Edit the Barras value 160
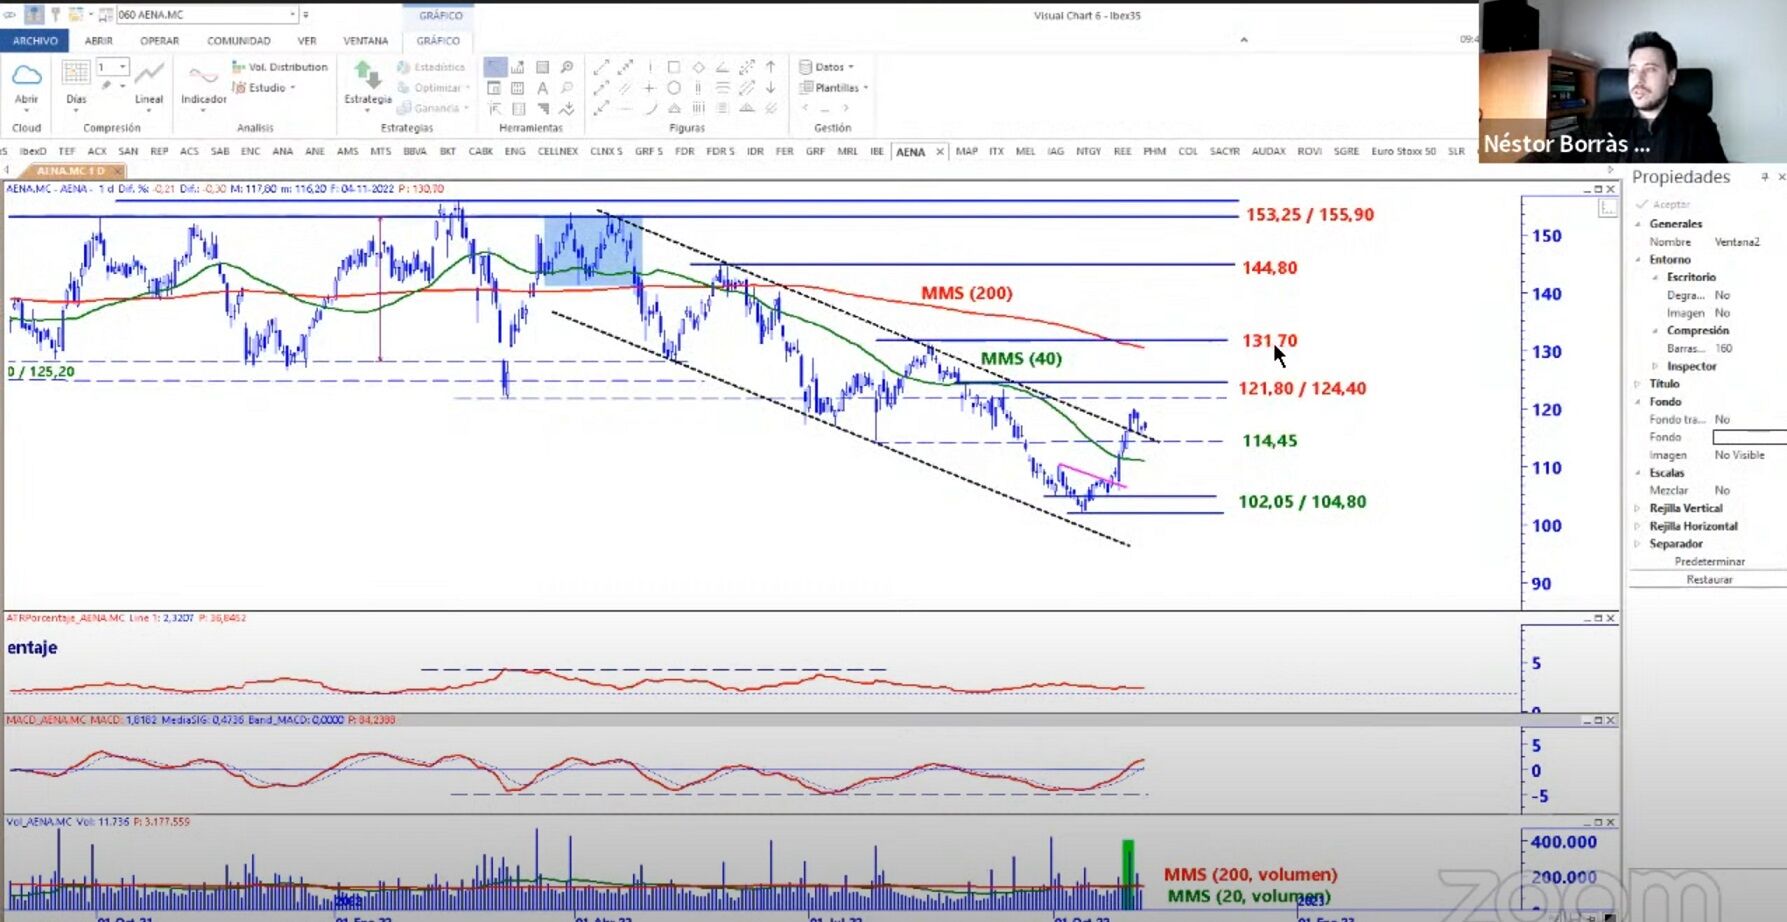 tap(1724, 349)
